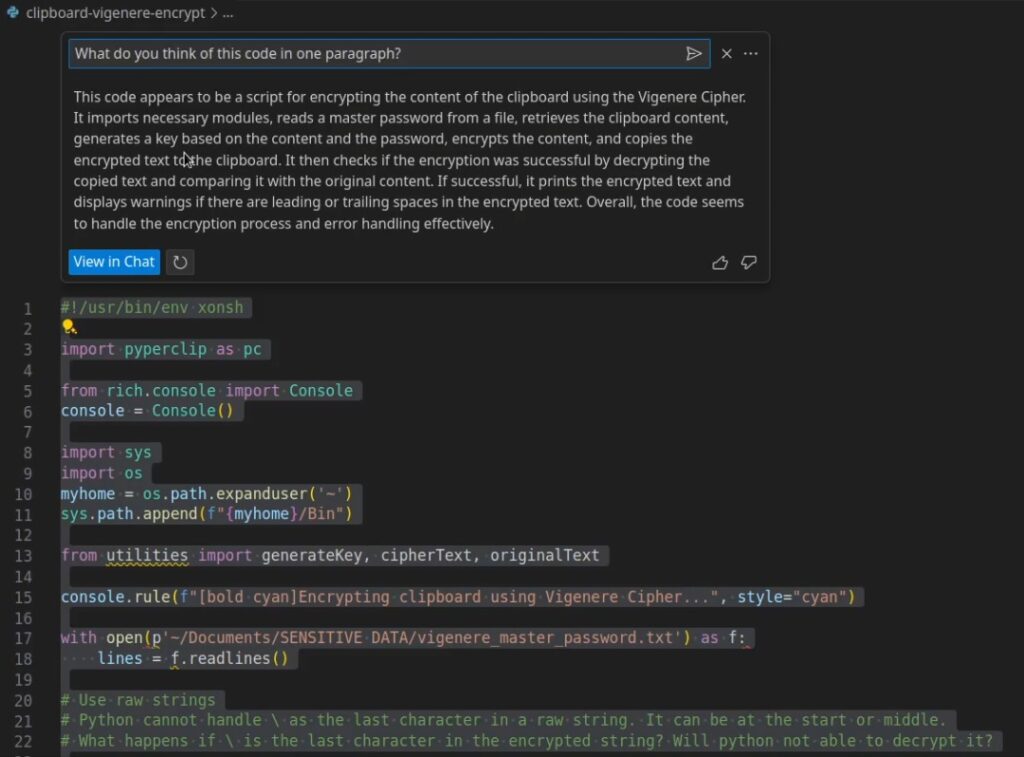Click line number 17 in the gutter
The image size is (1024, 757).
[24, 639]
